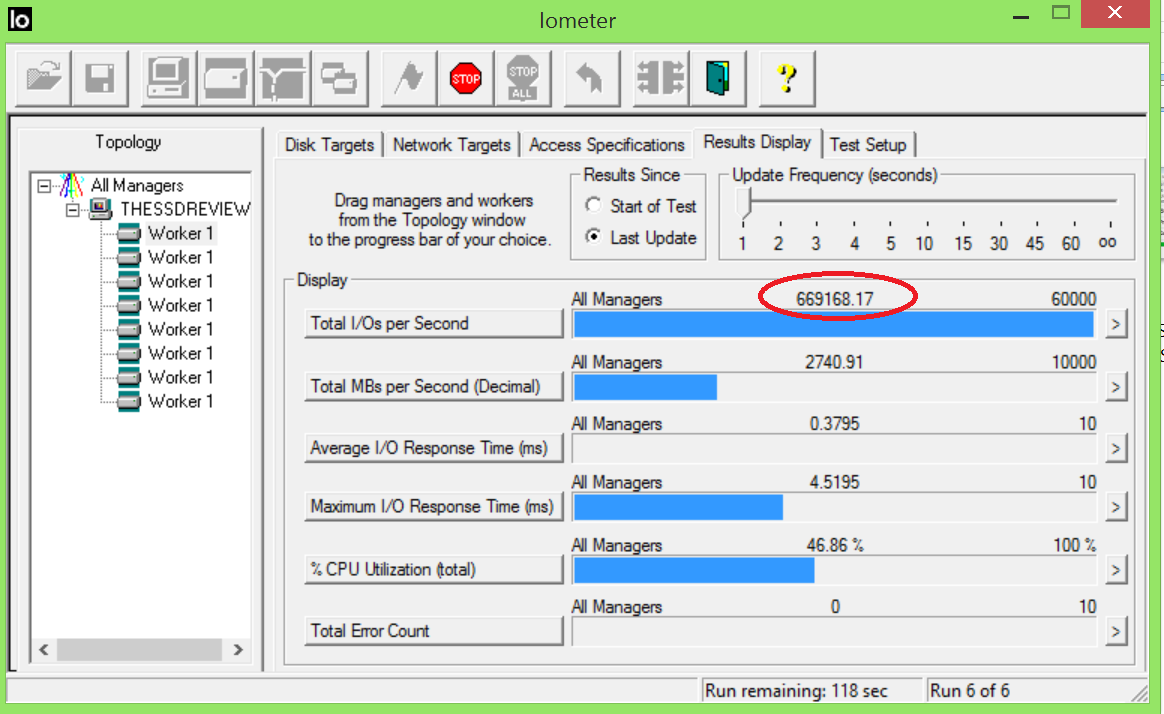Select the Last Update radio button

point(594,238)
